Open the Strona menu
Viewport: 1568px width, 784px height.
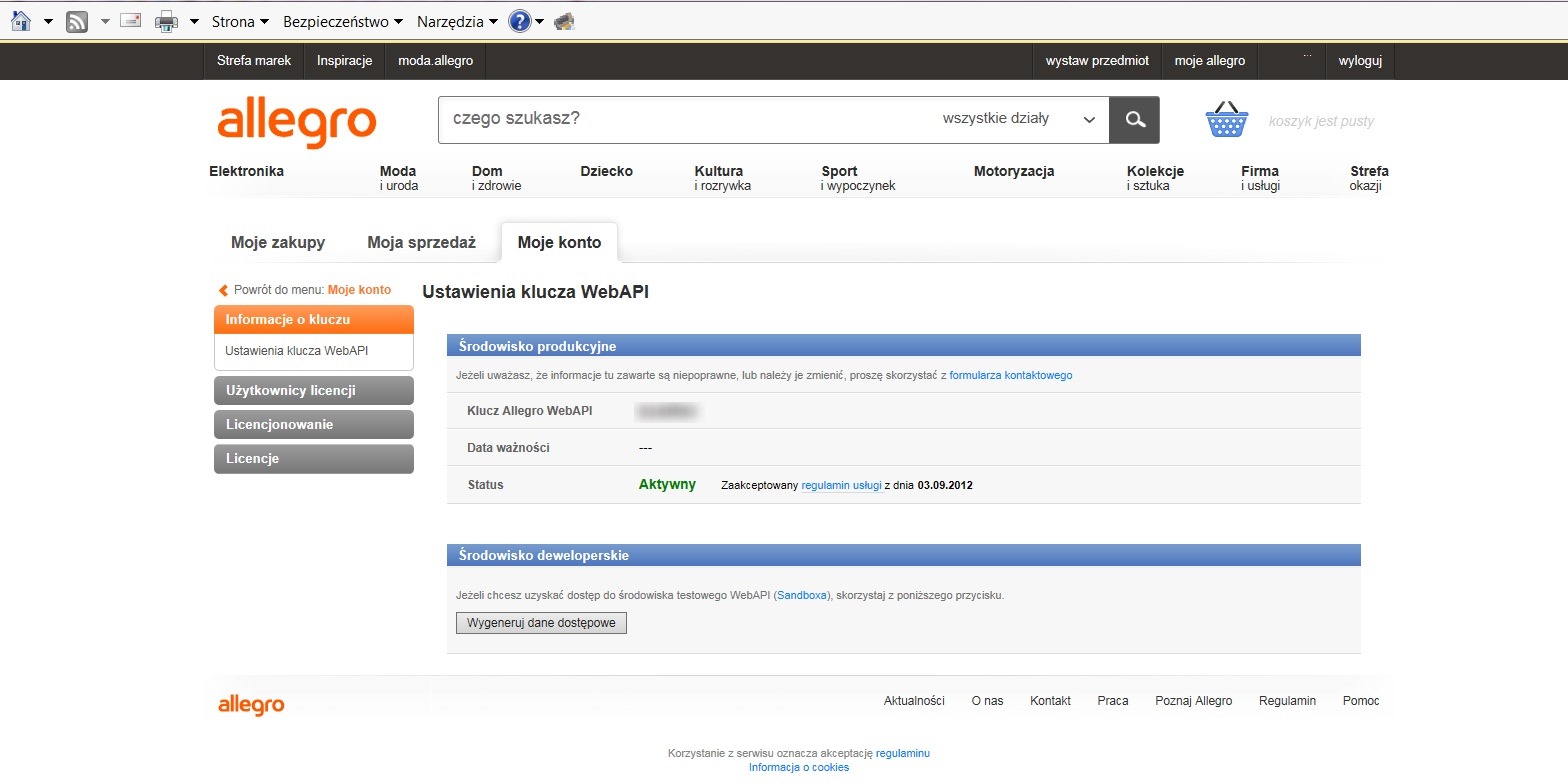(x=240, y=21)
